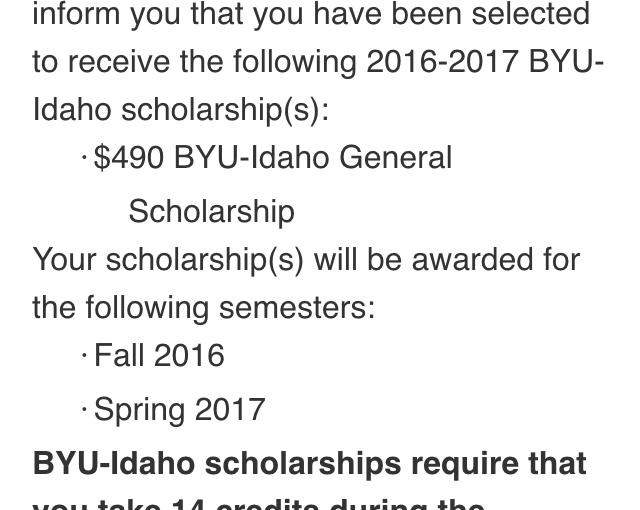Click the bullet before "$490 BYU-Idaho General"
The image size is (640, 510).
[x=84, y=157]
